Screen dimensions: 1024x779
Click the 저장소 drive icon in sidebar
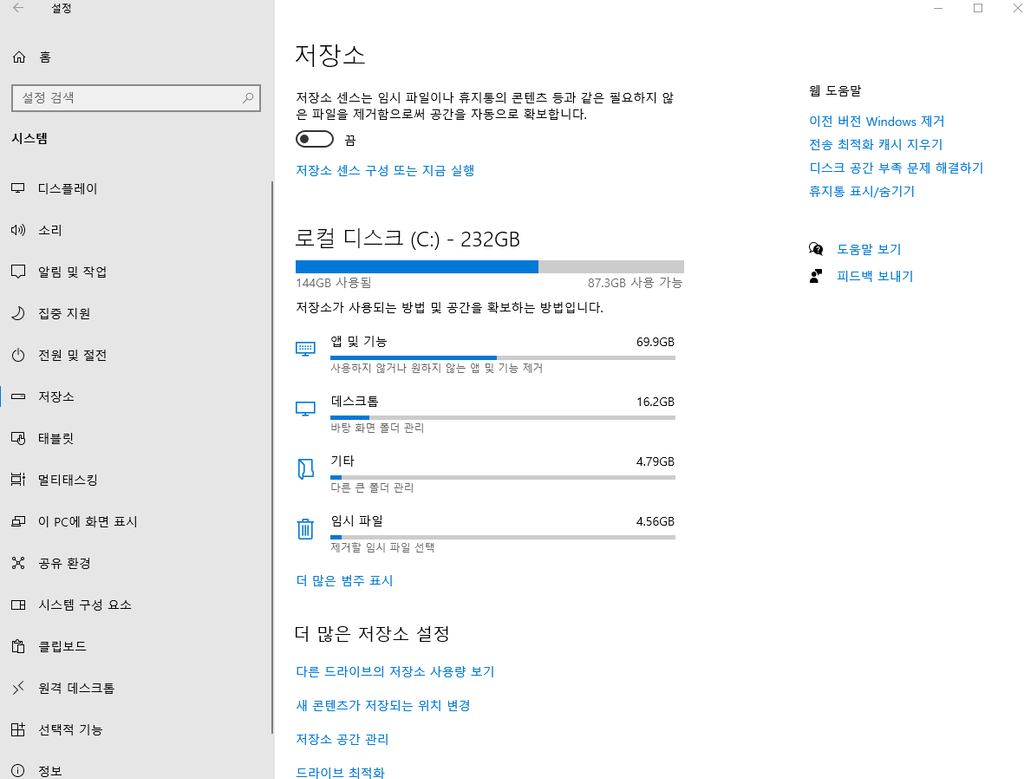tap(18, 396)
